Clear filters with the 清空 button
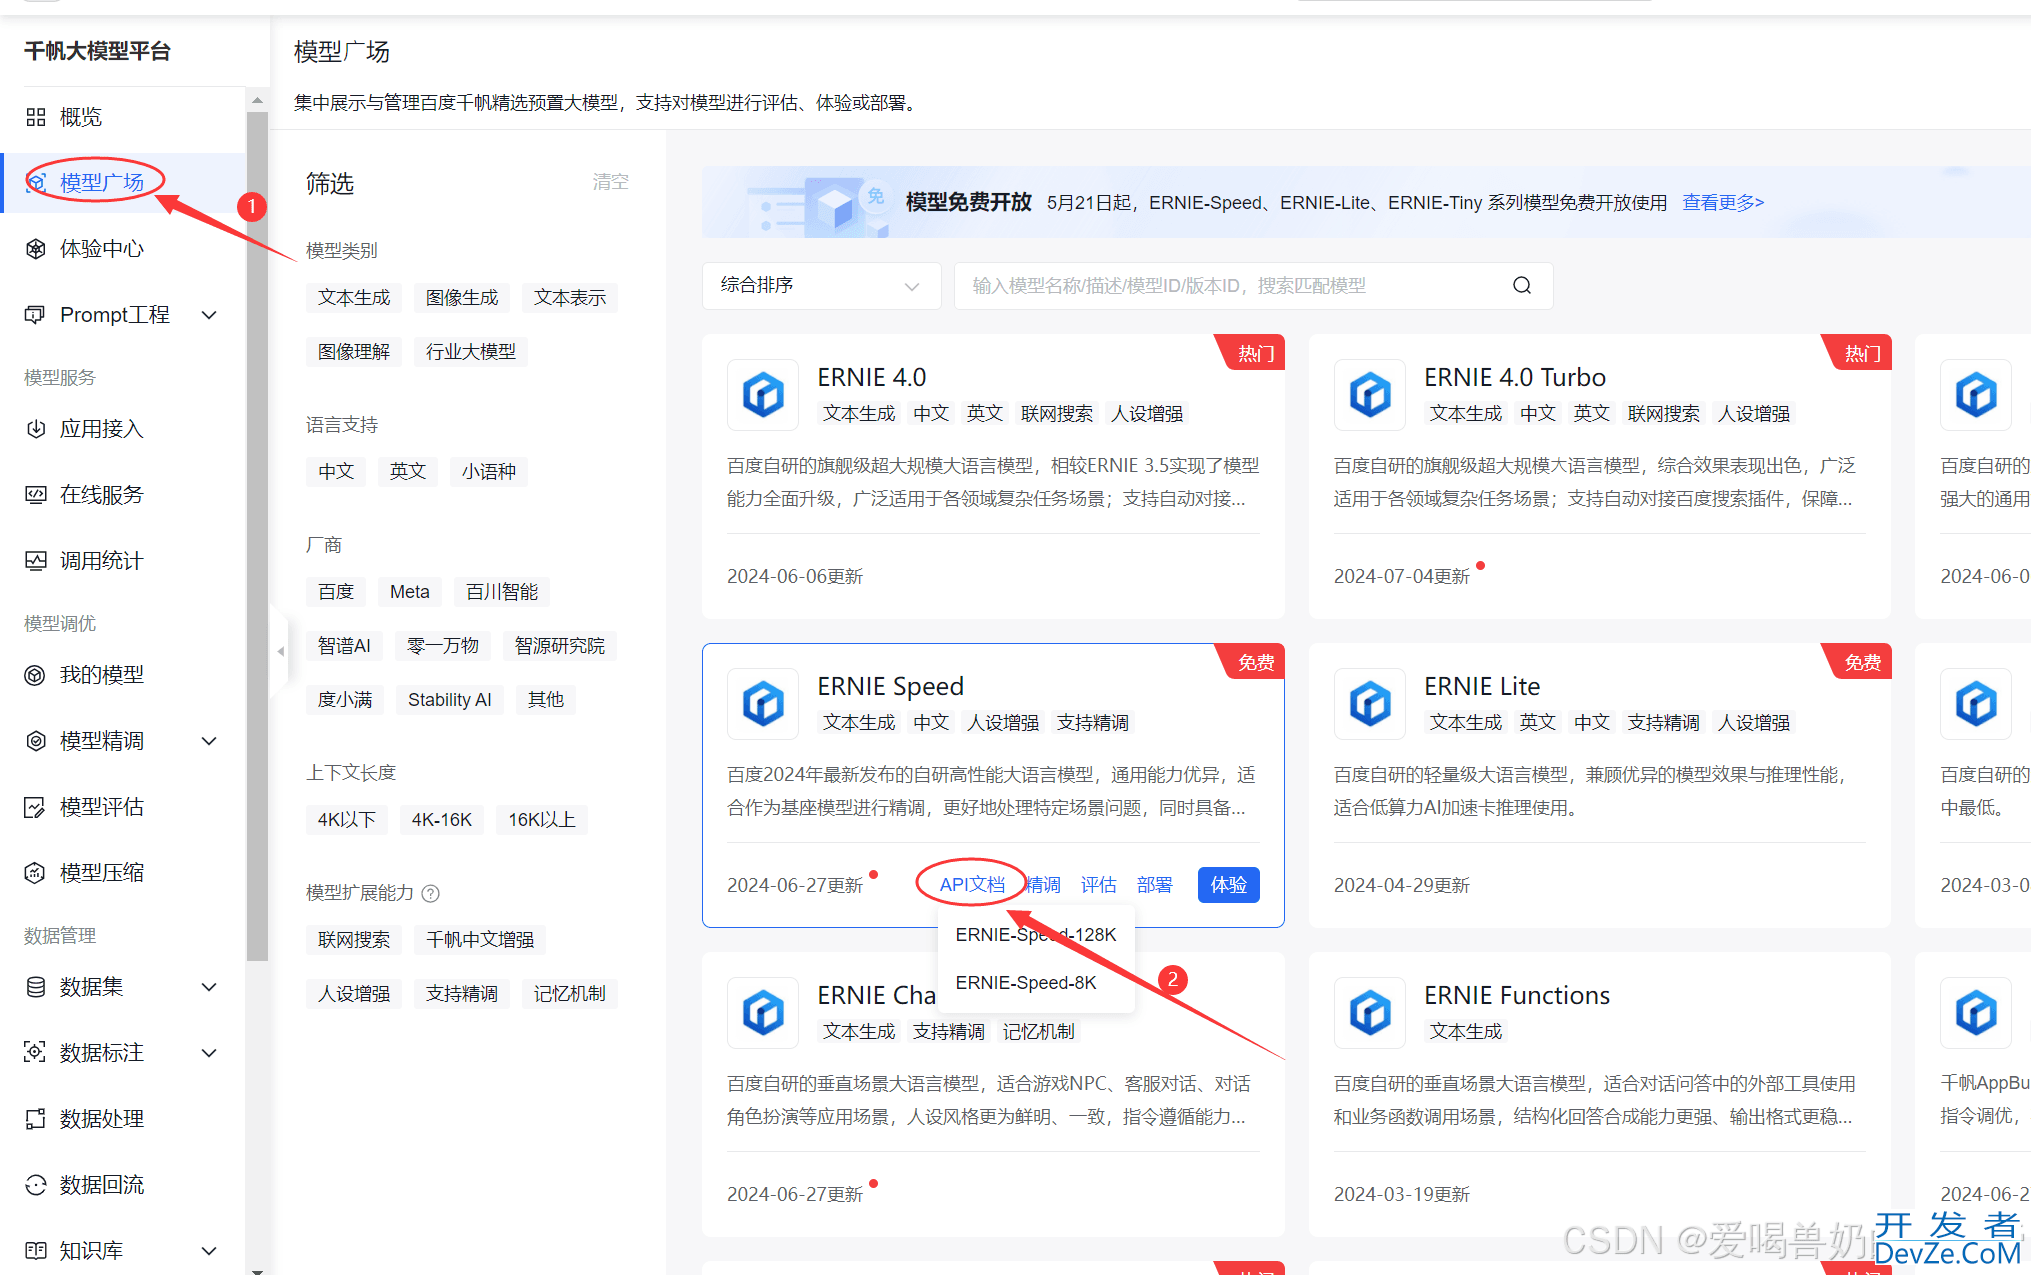Screen dimensions: 2031x1275 [610, 182]
